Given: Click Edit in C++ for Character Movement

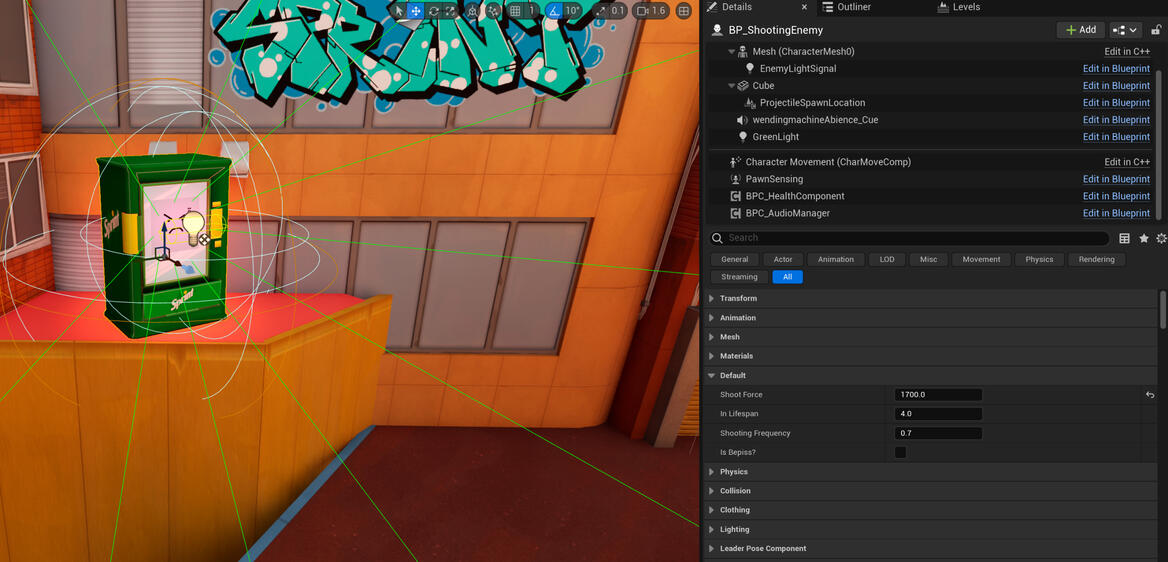Looking at the screenshot, I should 1127,162.
